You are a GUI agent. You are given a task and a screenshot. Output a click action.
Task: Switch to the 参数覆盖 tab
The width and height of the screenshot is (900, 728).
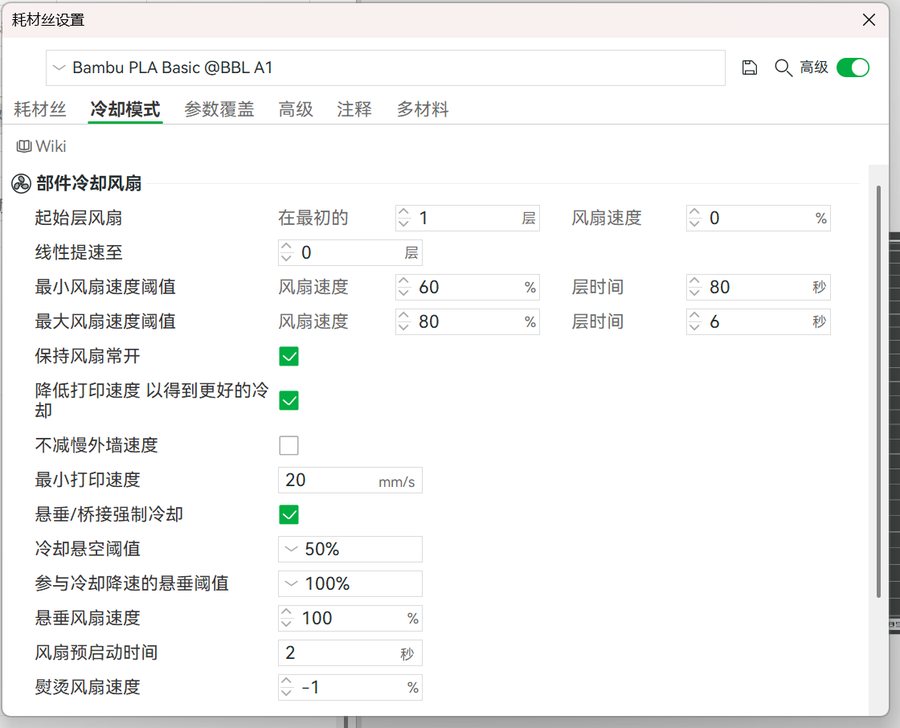pyautogui.click(x=219, y=109)
